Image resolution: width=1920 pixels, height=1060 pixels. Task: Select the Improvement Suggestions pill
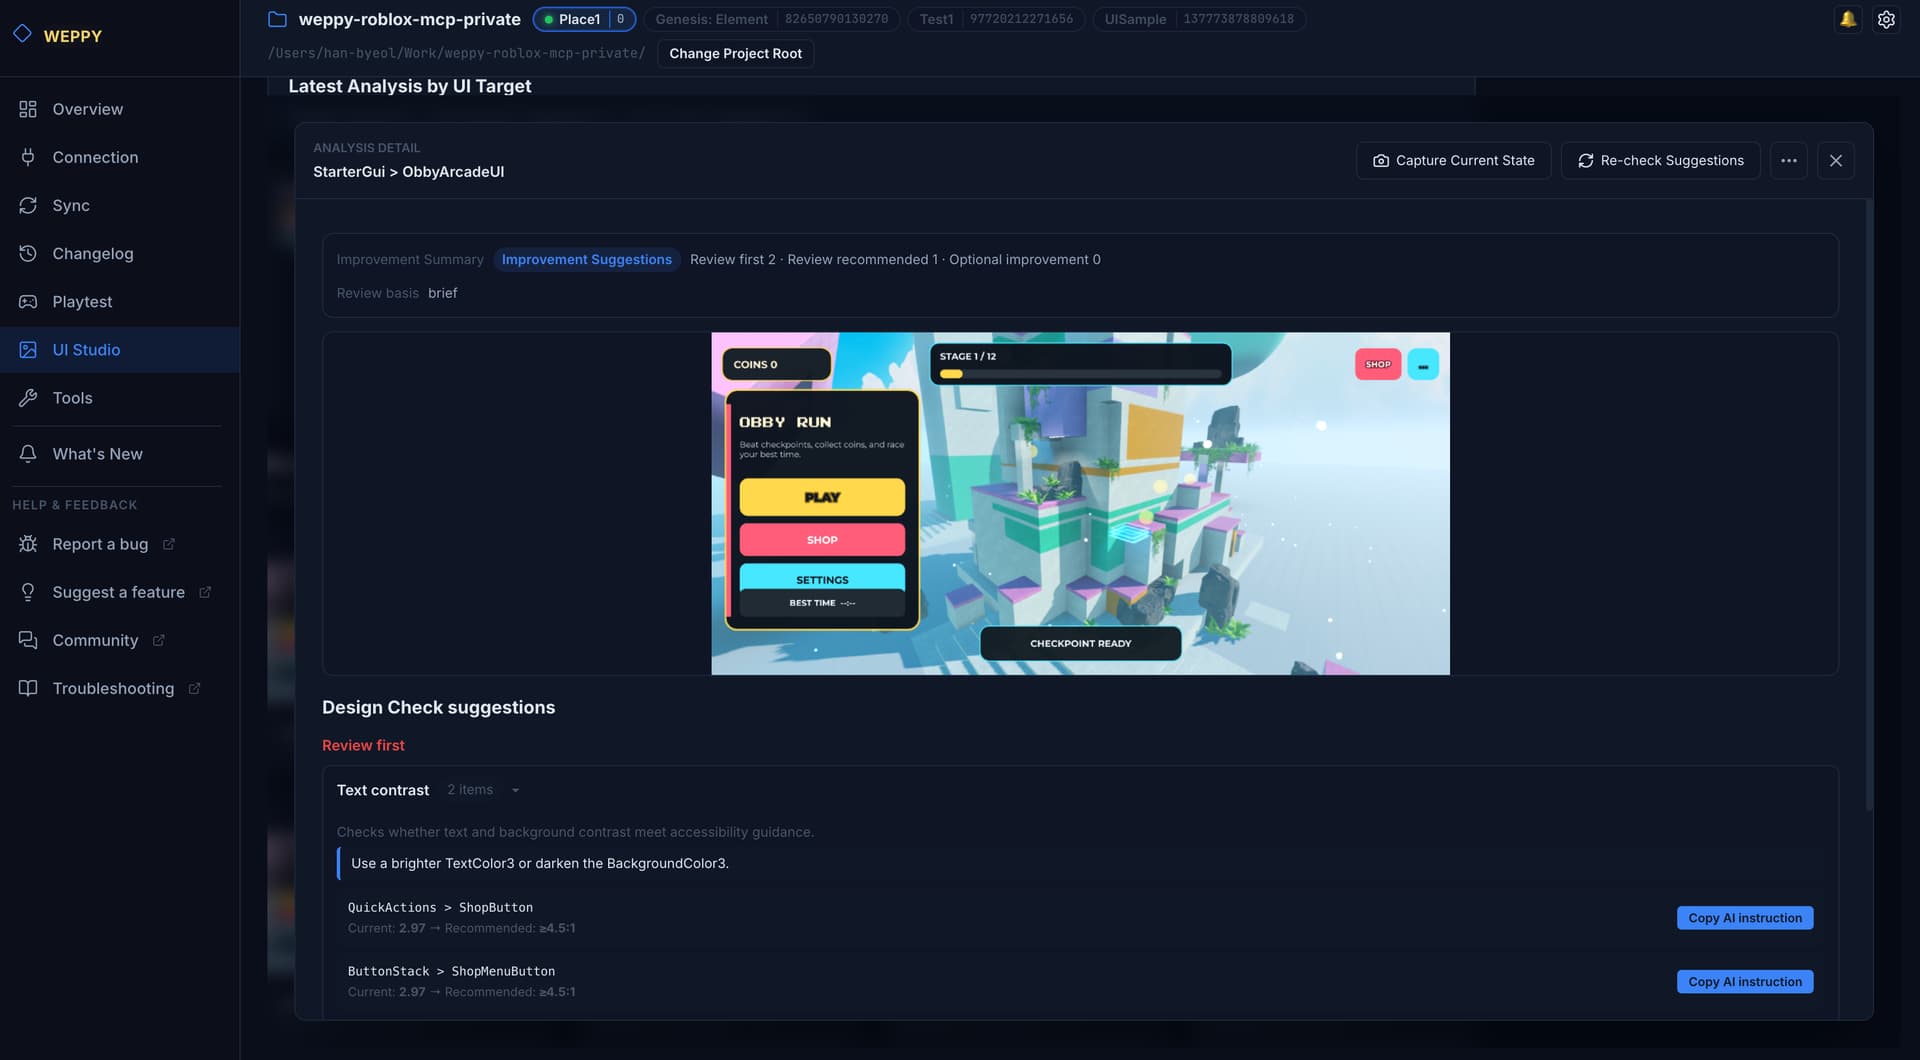[x=586, y=259]
